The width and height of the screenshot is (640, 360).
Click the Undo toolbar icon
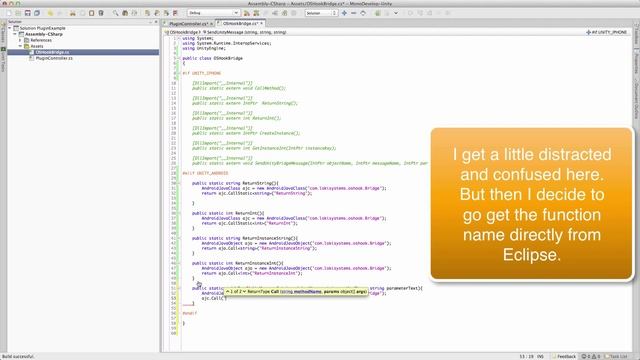click(x=50, y=13)
